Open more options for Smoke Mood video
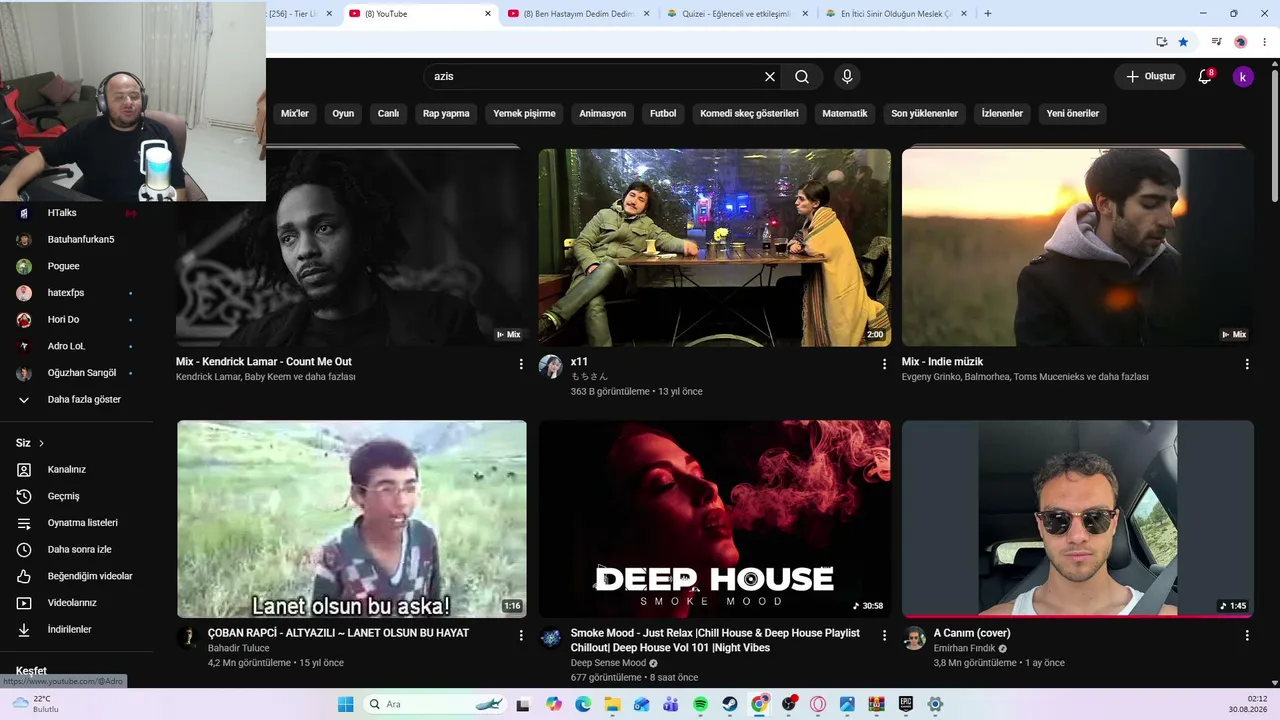Viewport: 1280px width, 720px height. tap(884, 635)
